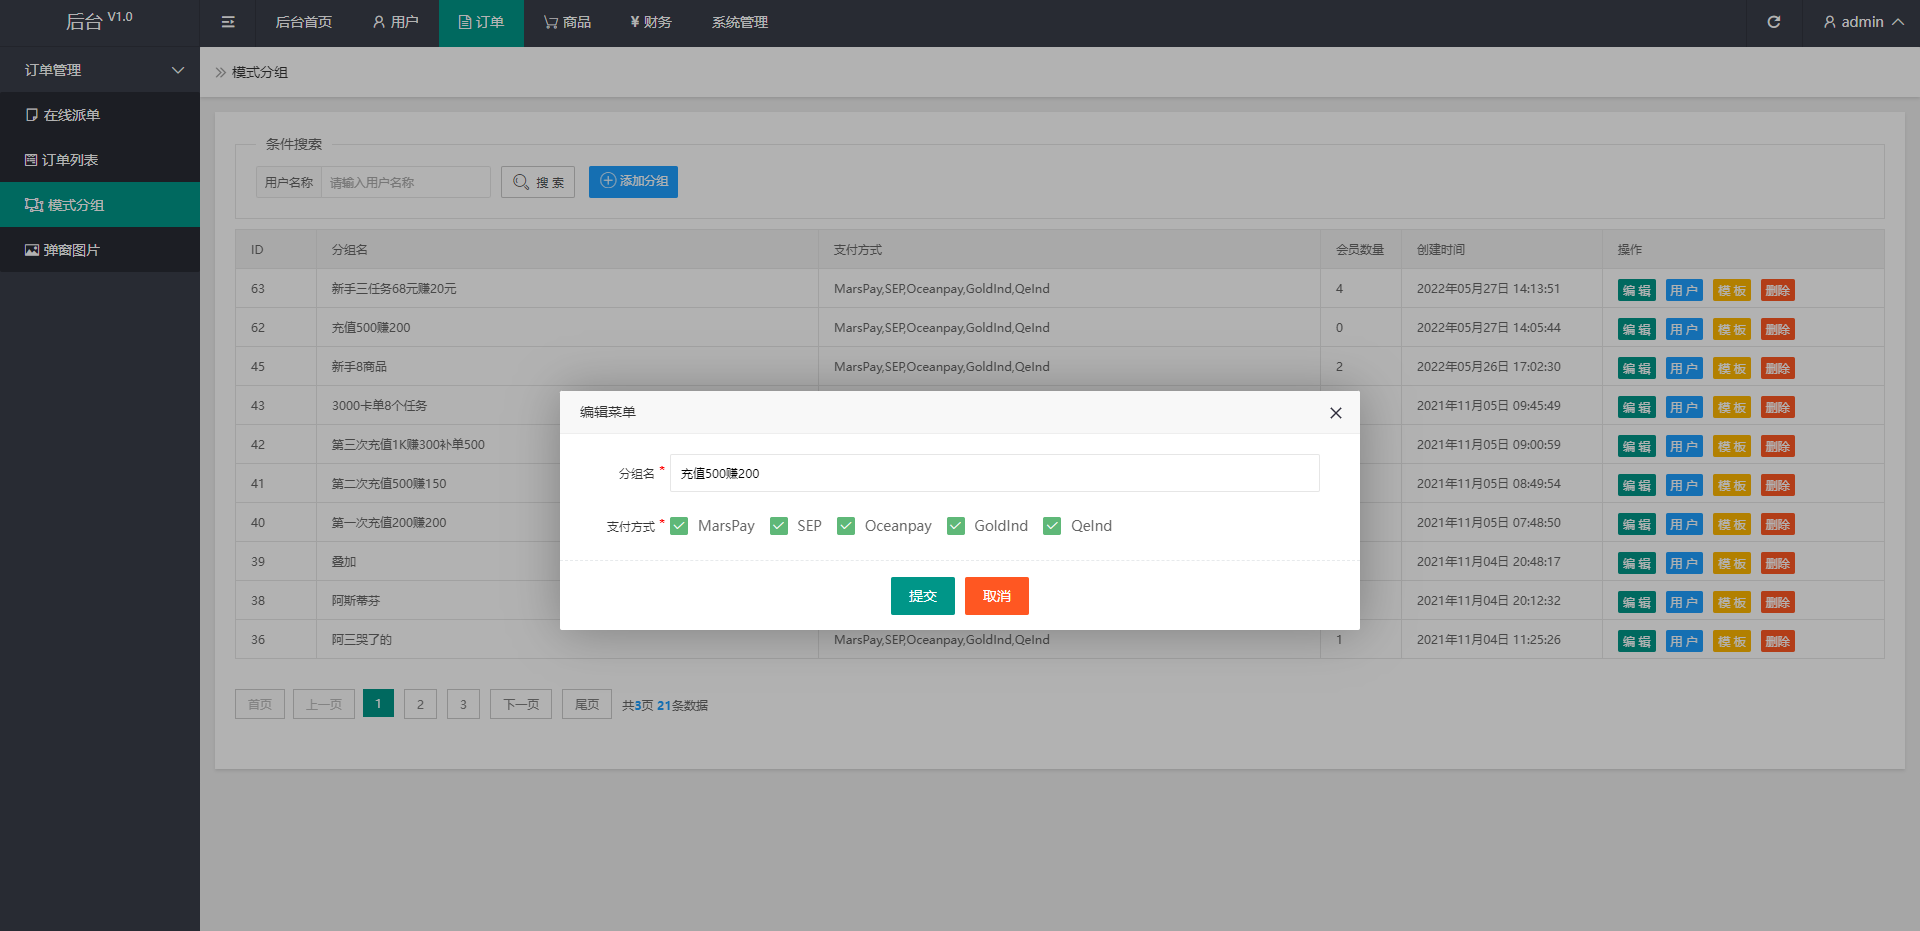Toggle the QeInd payment checkbox
1920x931 pixels.
(x=1052, y=526)
